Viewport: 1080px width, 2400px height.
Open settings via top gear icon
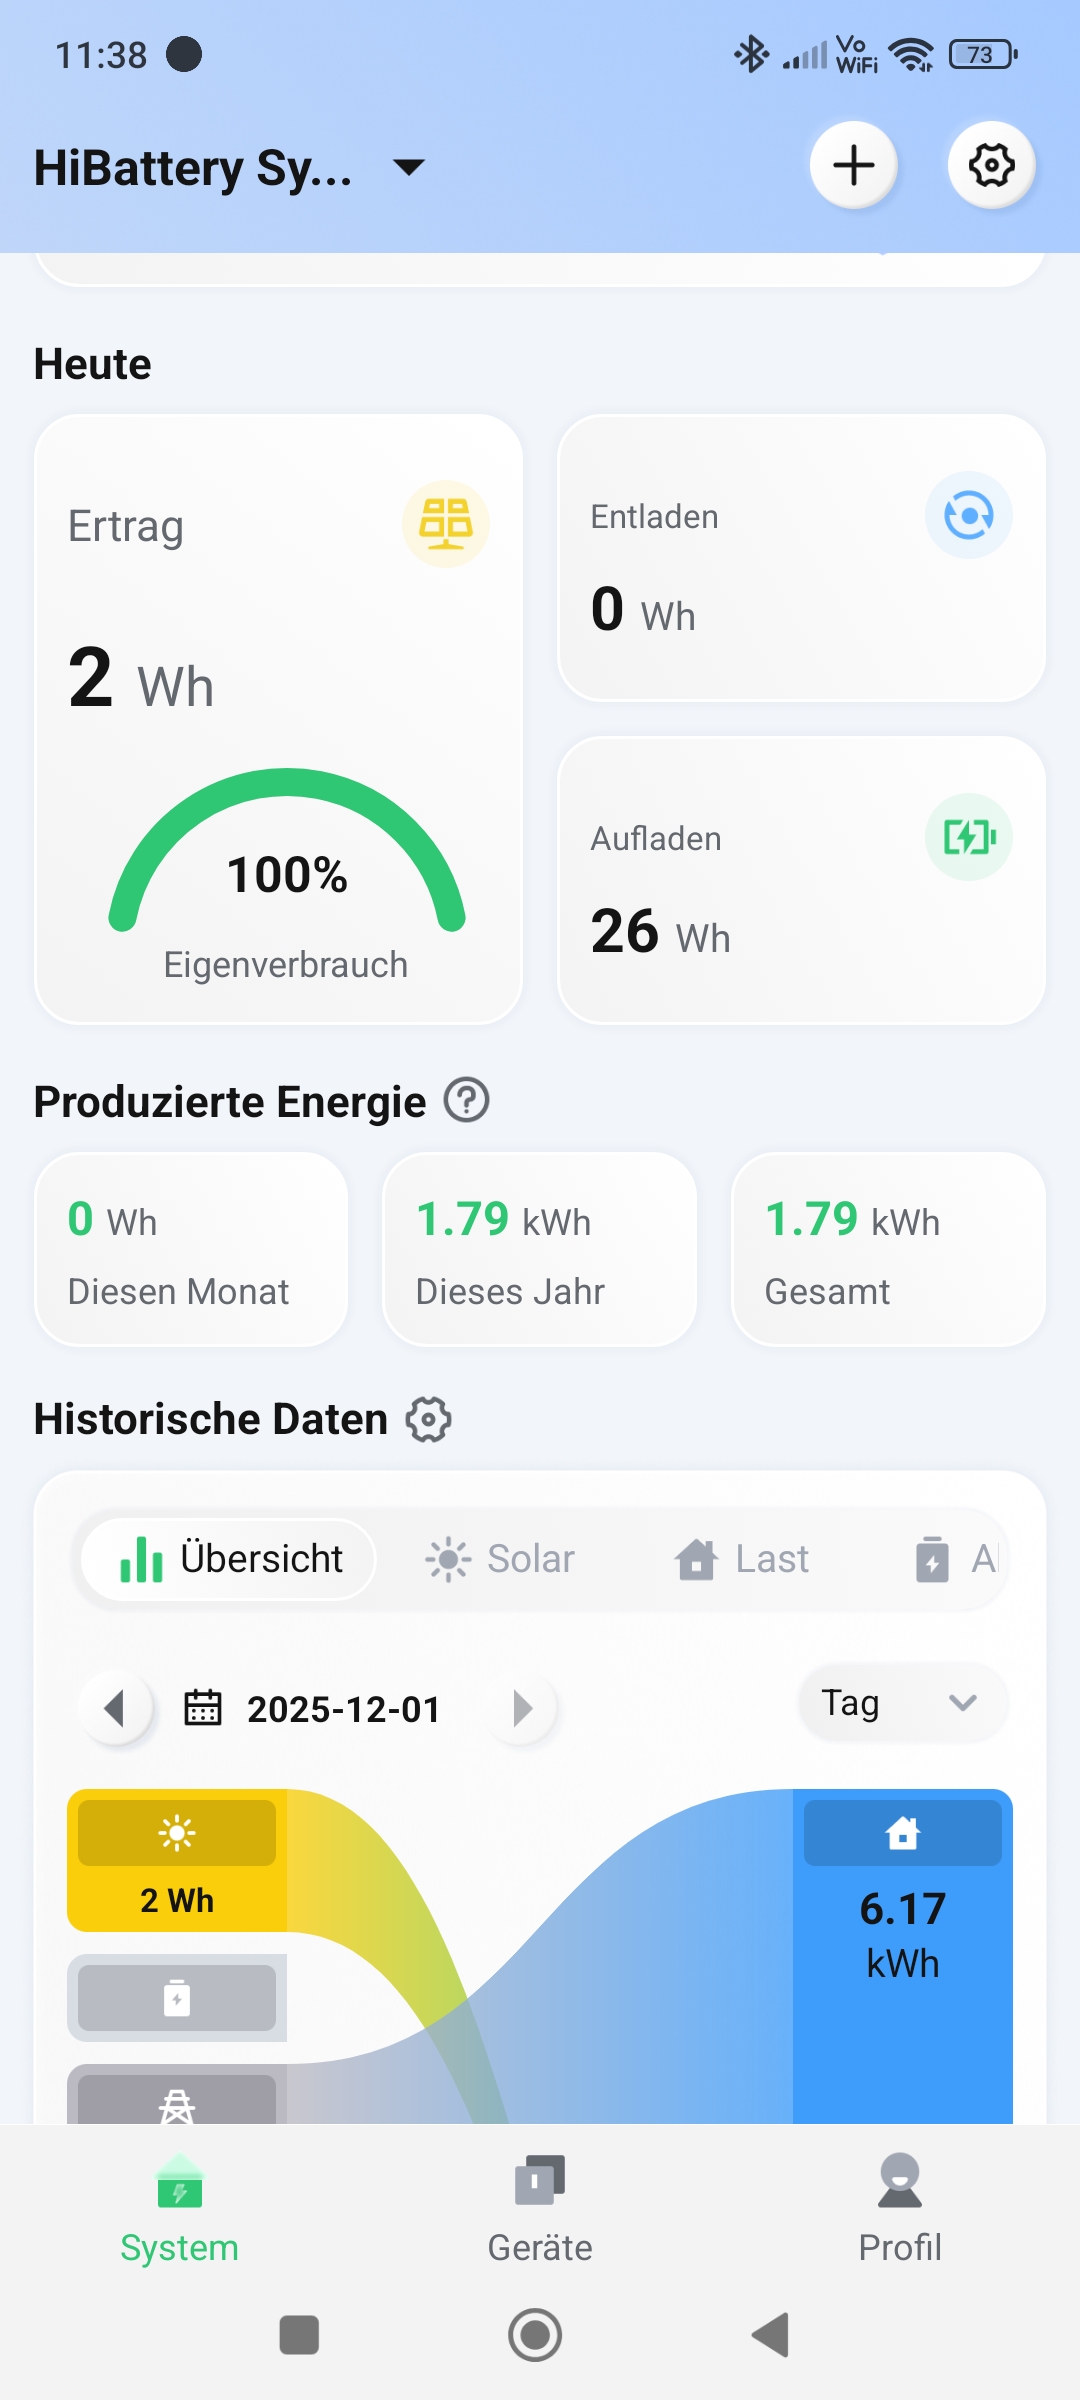[991, 165]
